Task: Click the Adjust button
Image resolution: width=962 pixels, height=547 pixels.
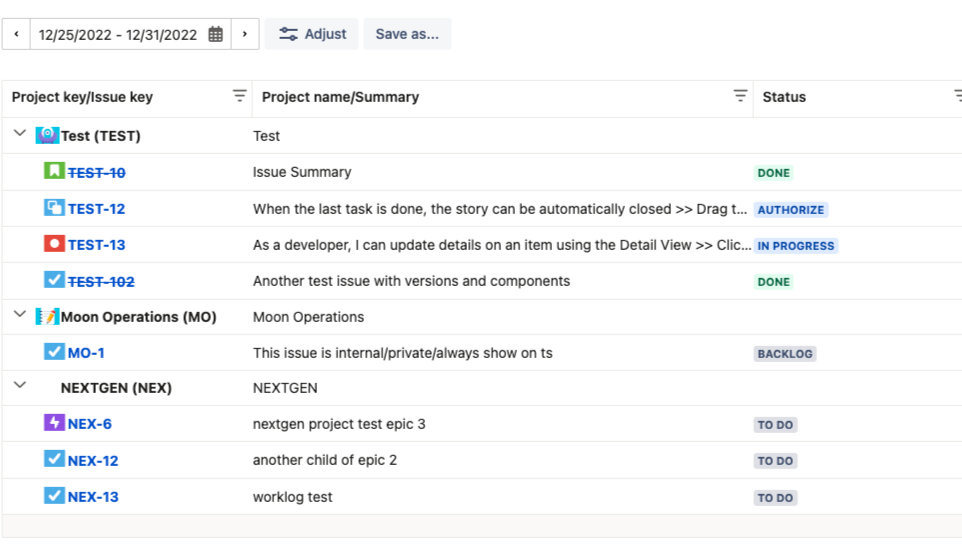Action: [x=313, y=34]
